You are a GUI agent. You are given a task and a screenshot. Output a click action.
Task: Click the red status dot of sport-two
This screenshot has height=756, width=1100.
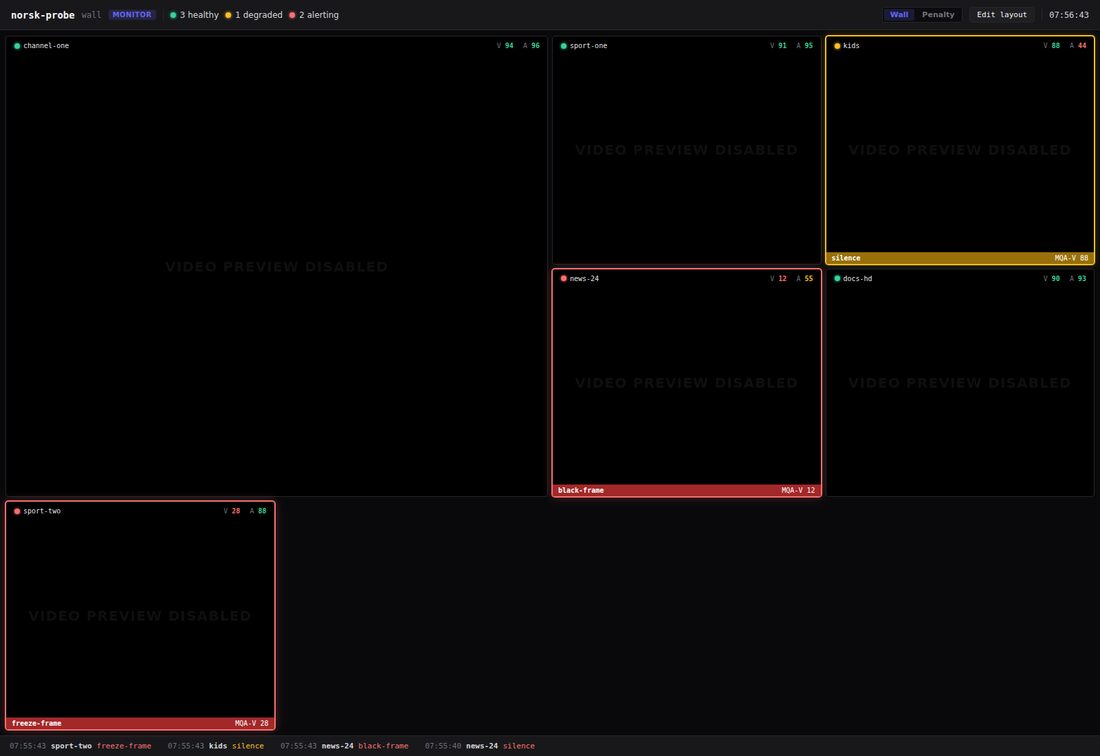17,511
